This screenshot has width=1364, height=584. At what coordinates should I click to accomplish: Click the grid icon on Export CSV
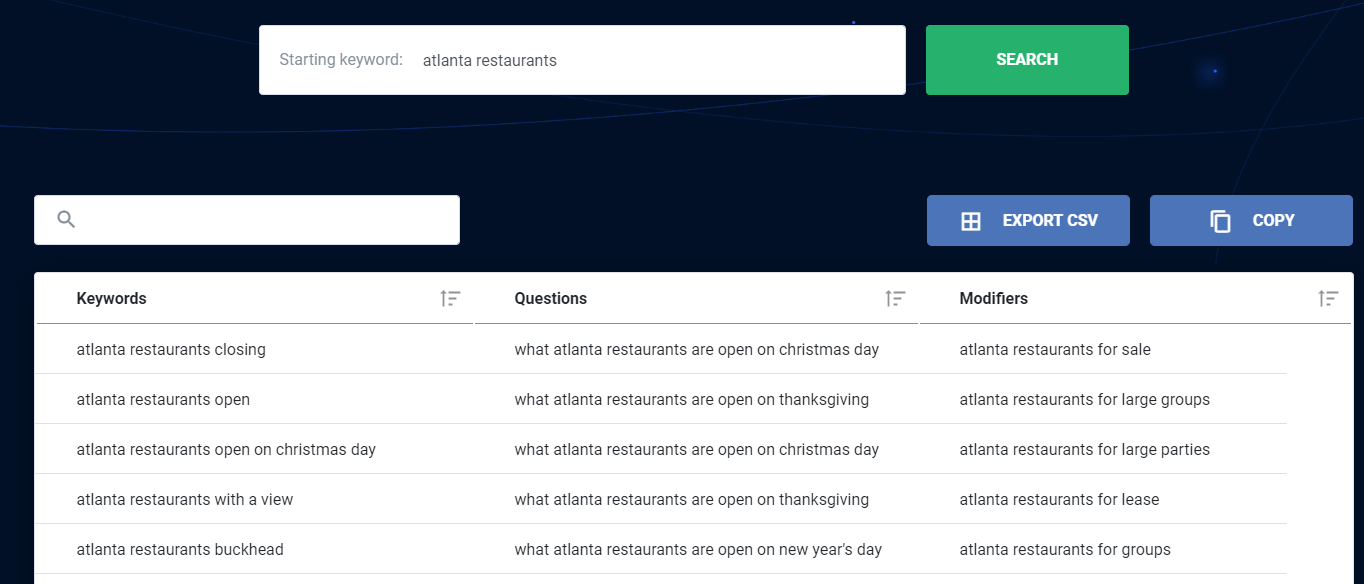coord(970,221)
